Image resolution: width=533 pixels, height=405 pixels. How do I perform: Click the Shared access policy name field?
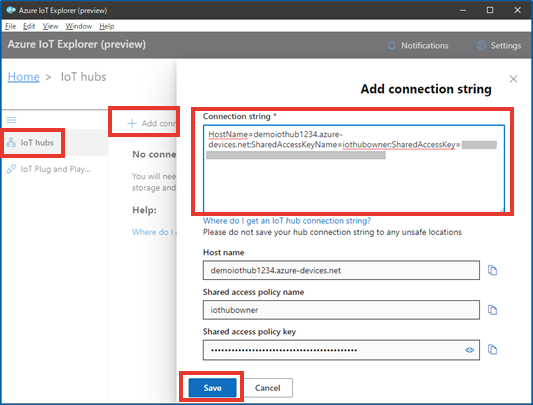(341, 310)
